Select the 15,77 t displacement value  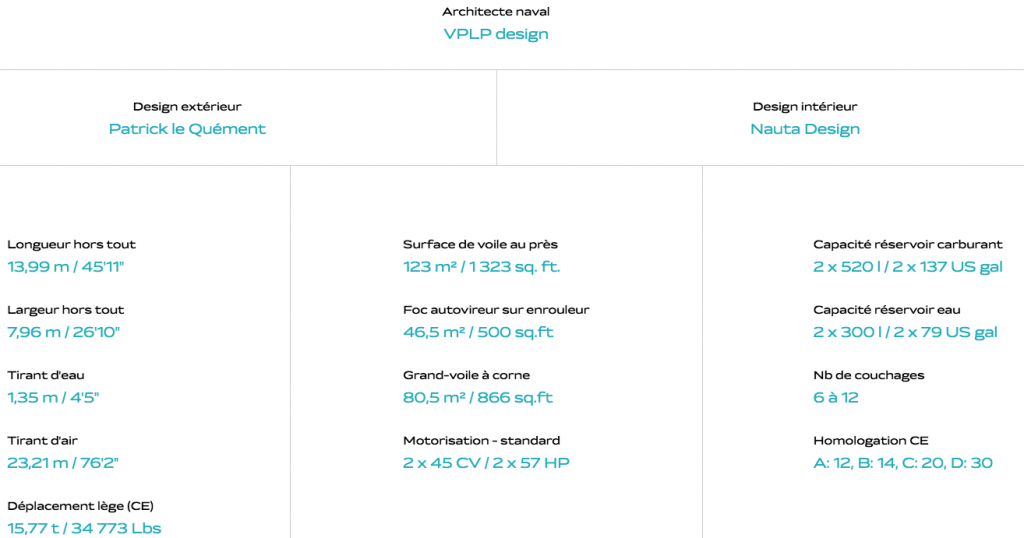click(x=84, y=528)
